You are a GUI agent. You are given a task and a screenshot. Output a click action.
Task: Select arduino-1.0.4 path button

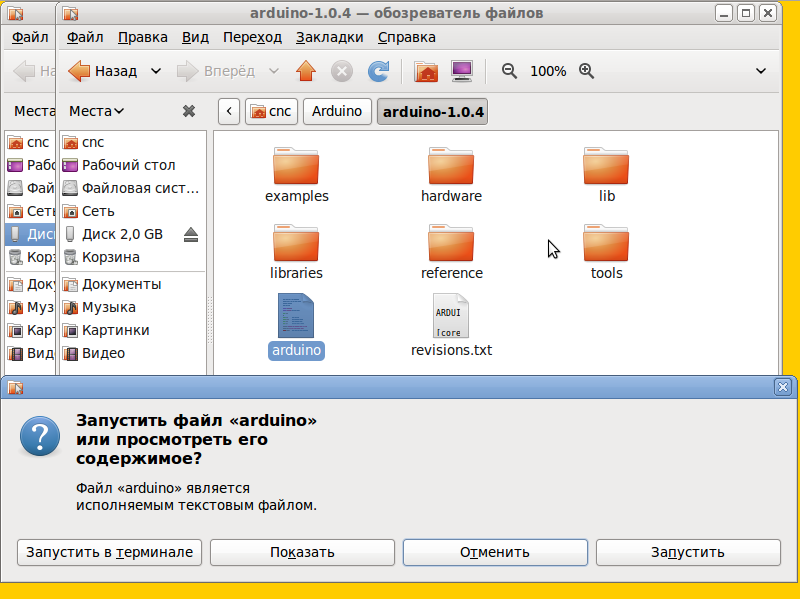point(432,111)
